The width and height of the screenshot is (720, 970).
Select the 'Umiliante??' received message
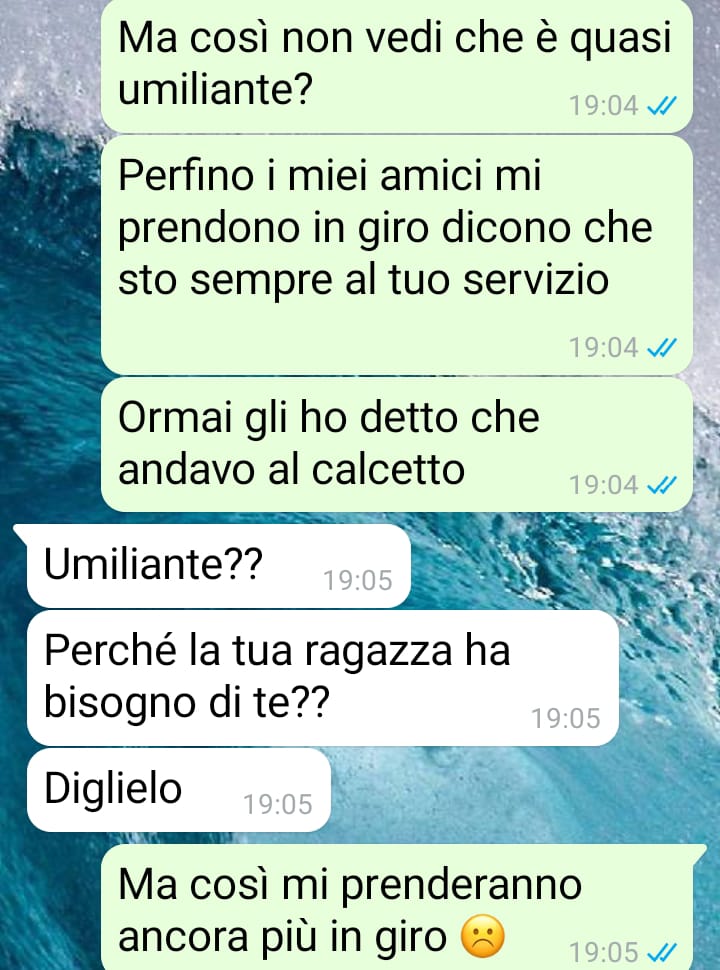218,565
